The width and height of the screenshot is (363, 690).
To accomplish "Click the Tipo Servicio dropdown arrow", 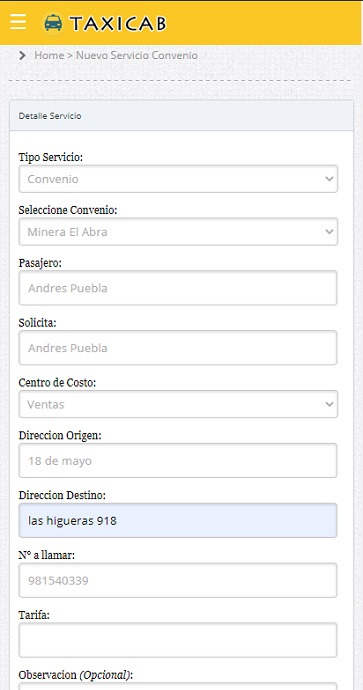I will (x=329, y=179).
